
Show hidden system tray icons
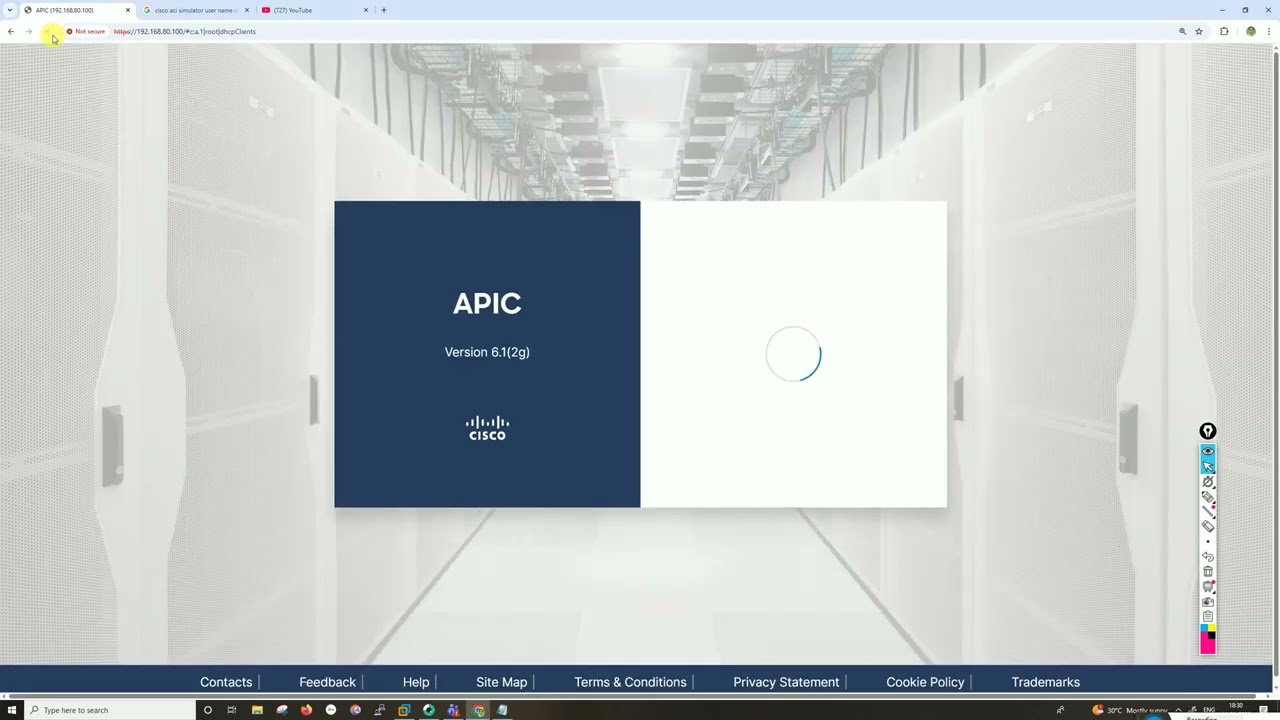click(1178, 710)
